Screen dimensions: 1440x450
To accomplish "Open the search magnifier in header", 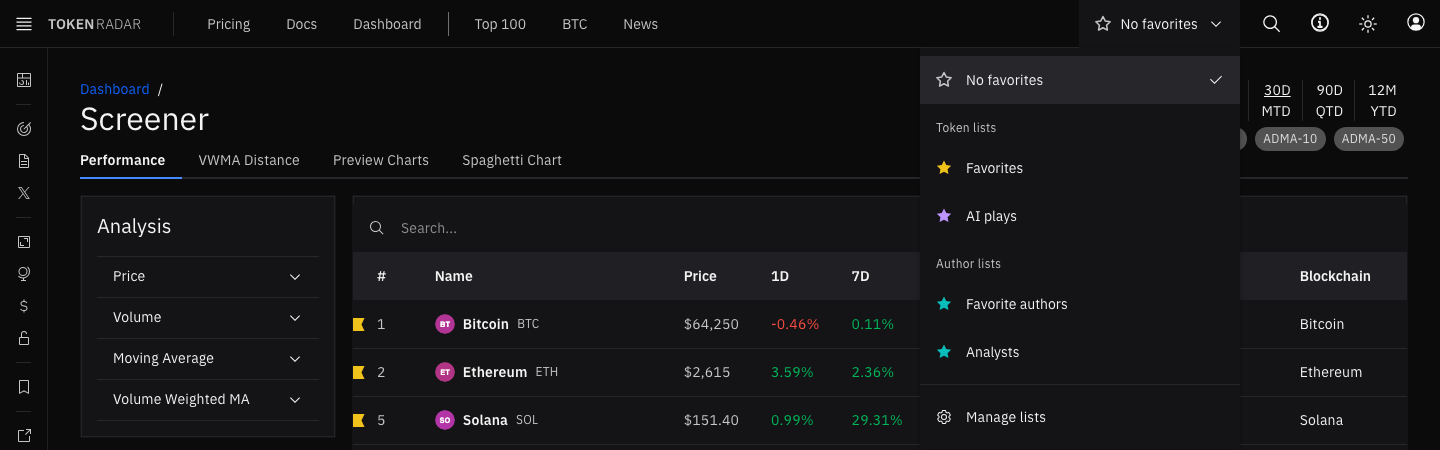I will [1271, 24].
